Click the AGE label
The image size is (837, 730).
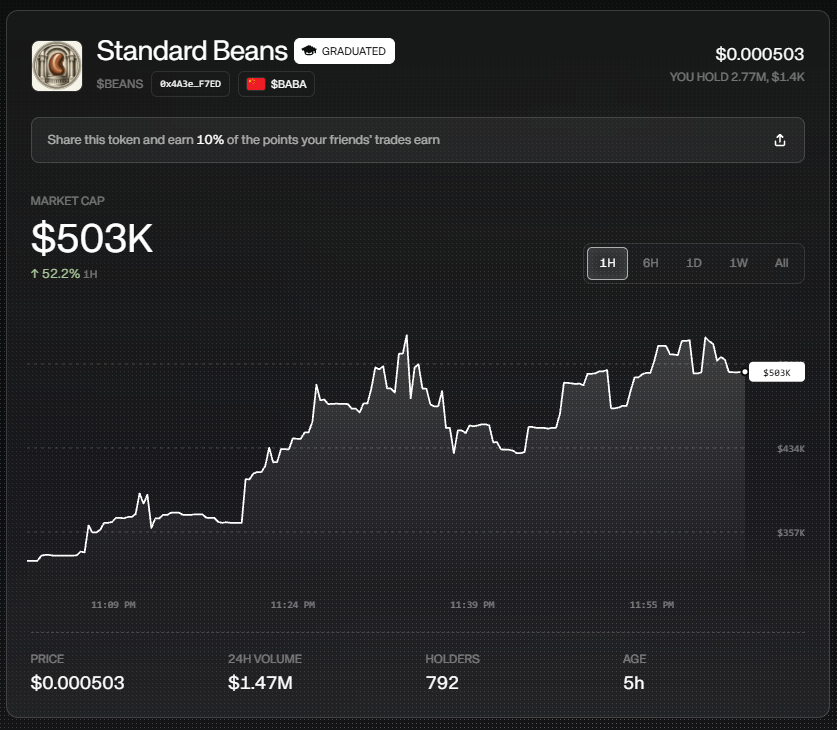[x=634, y=659]
